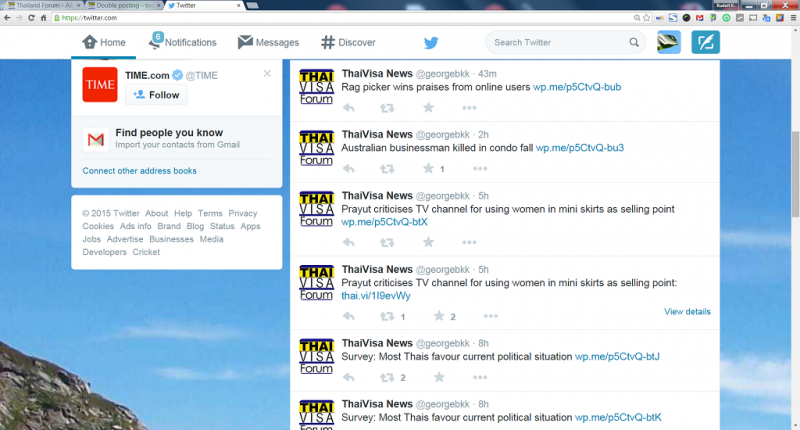The height and width of the screenshot is (430, 800).
Task: Go to the Twitter Home tab
Action: click(104, 42)
